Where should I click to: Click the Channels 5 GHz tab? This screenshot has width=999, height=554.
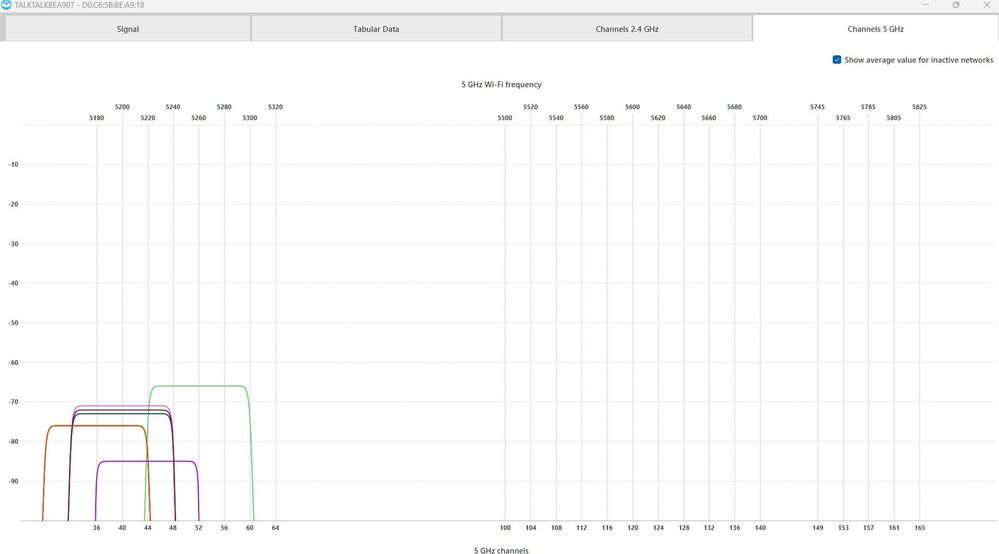(875, 29)
